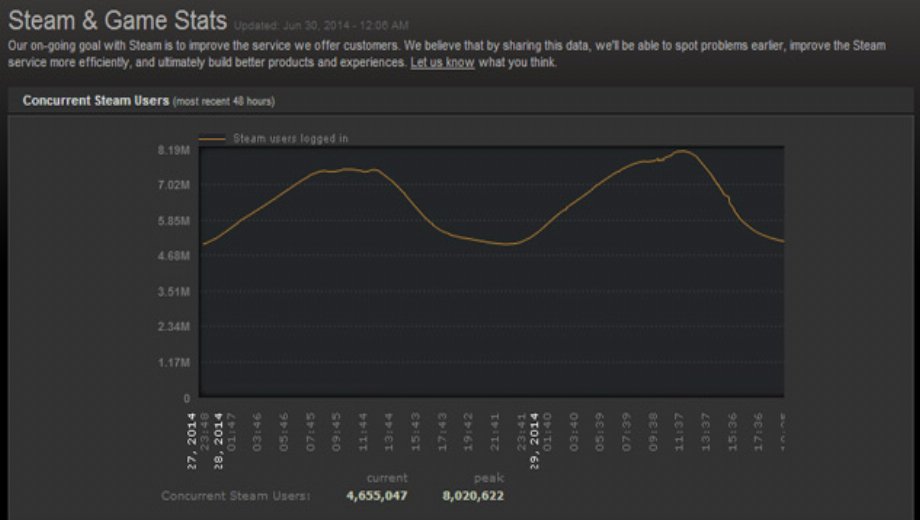Click the 03:46 time axis label
This screenshot has width=920, height=520.
(257, 431)
